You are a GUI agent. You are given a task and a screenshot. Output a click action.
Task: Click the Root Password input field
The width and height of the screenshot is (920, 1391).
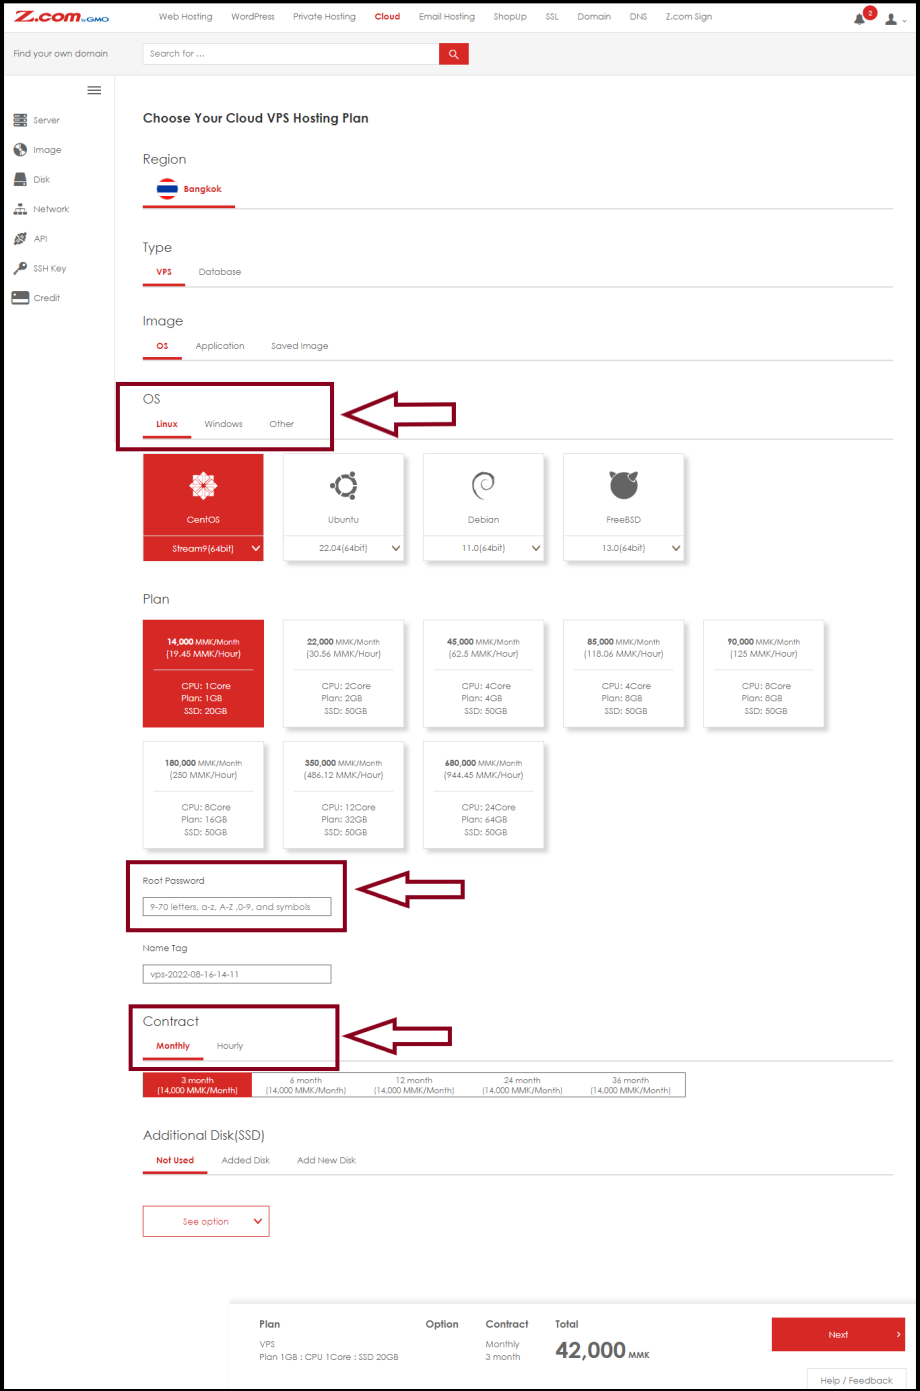[236, 906]
